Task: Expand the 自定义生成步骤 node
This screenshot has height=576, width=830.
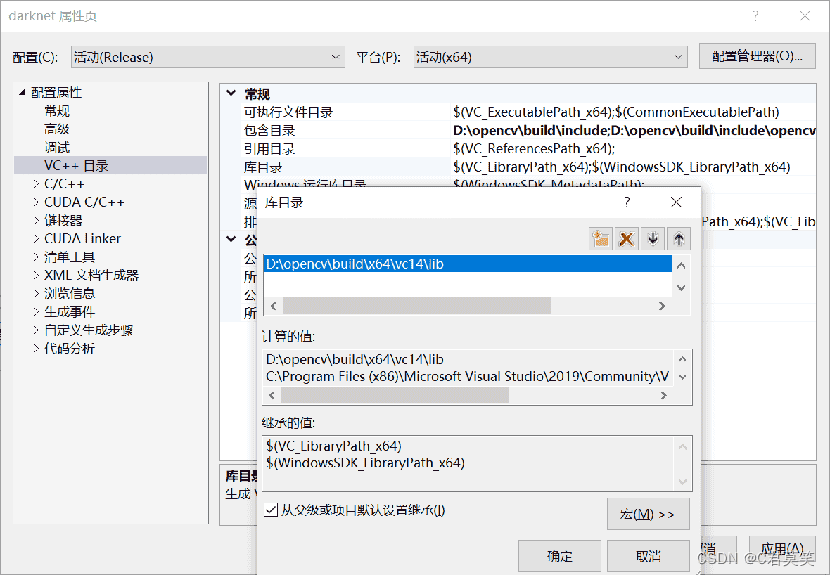Action: (35, 330)
